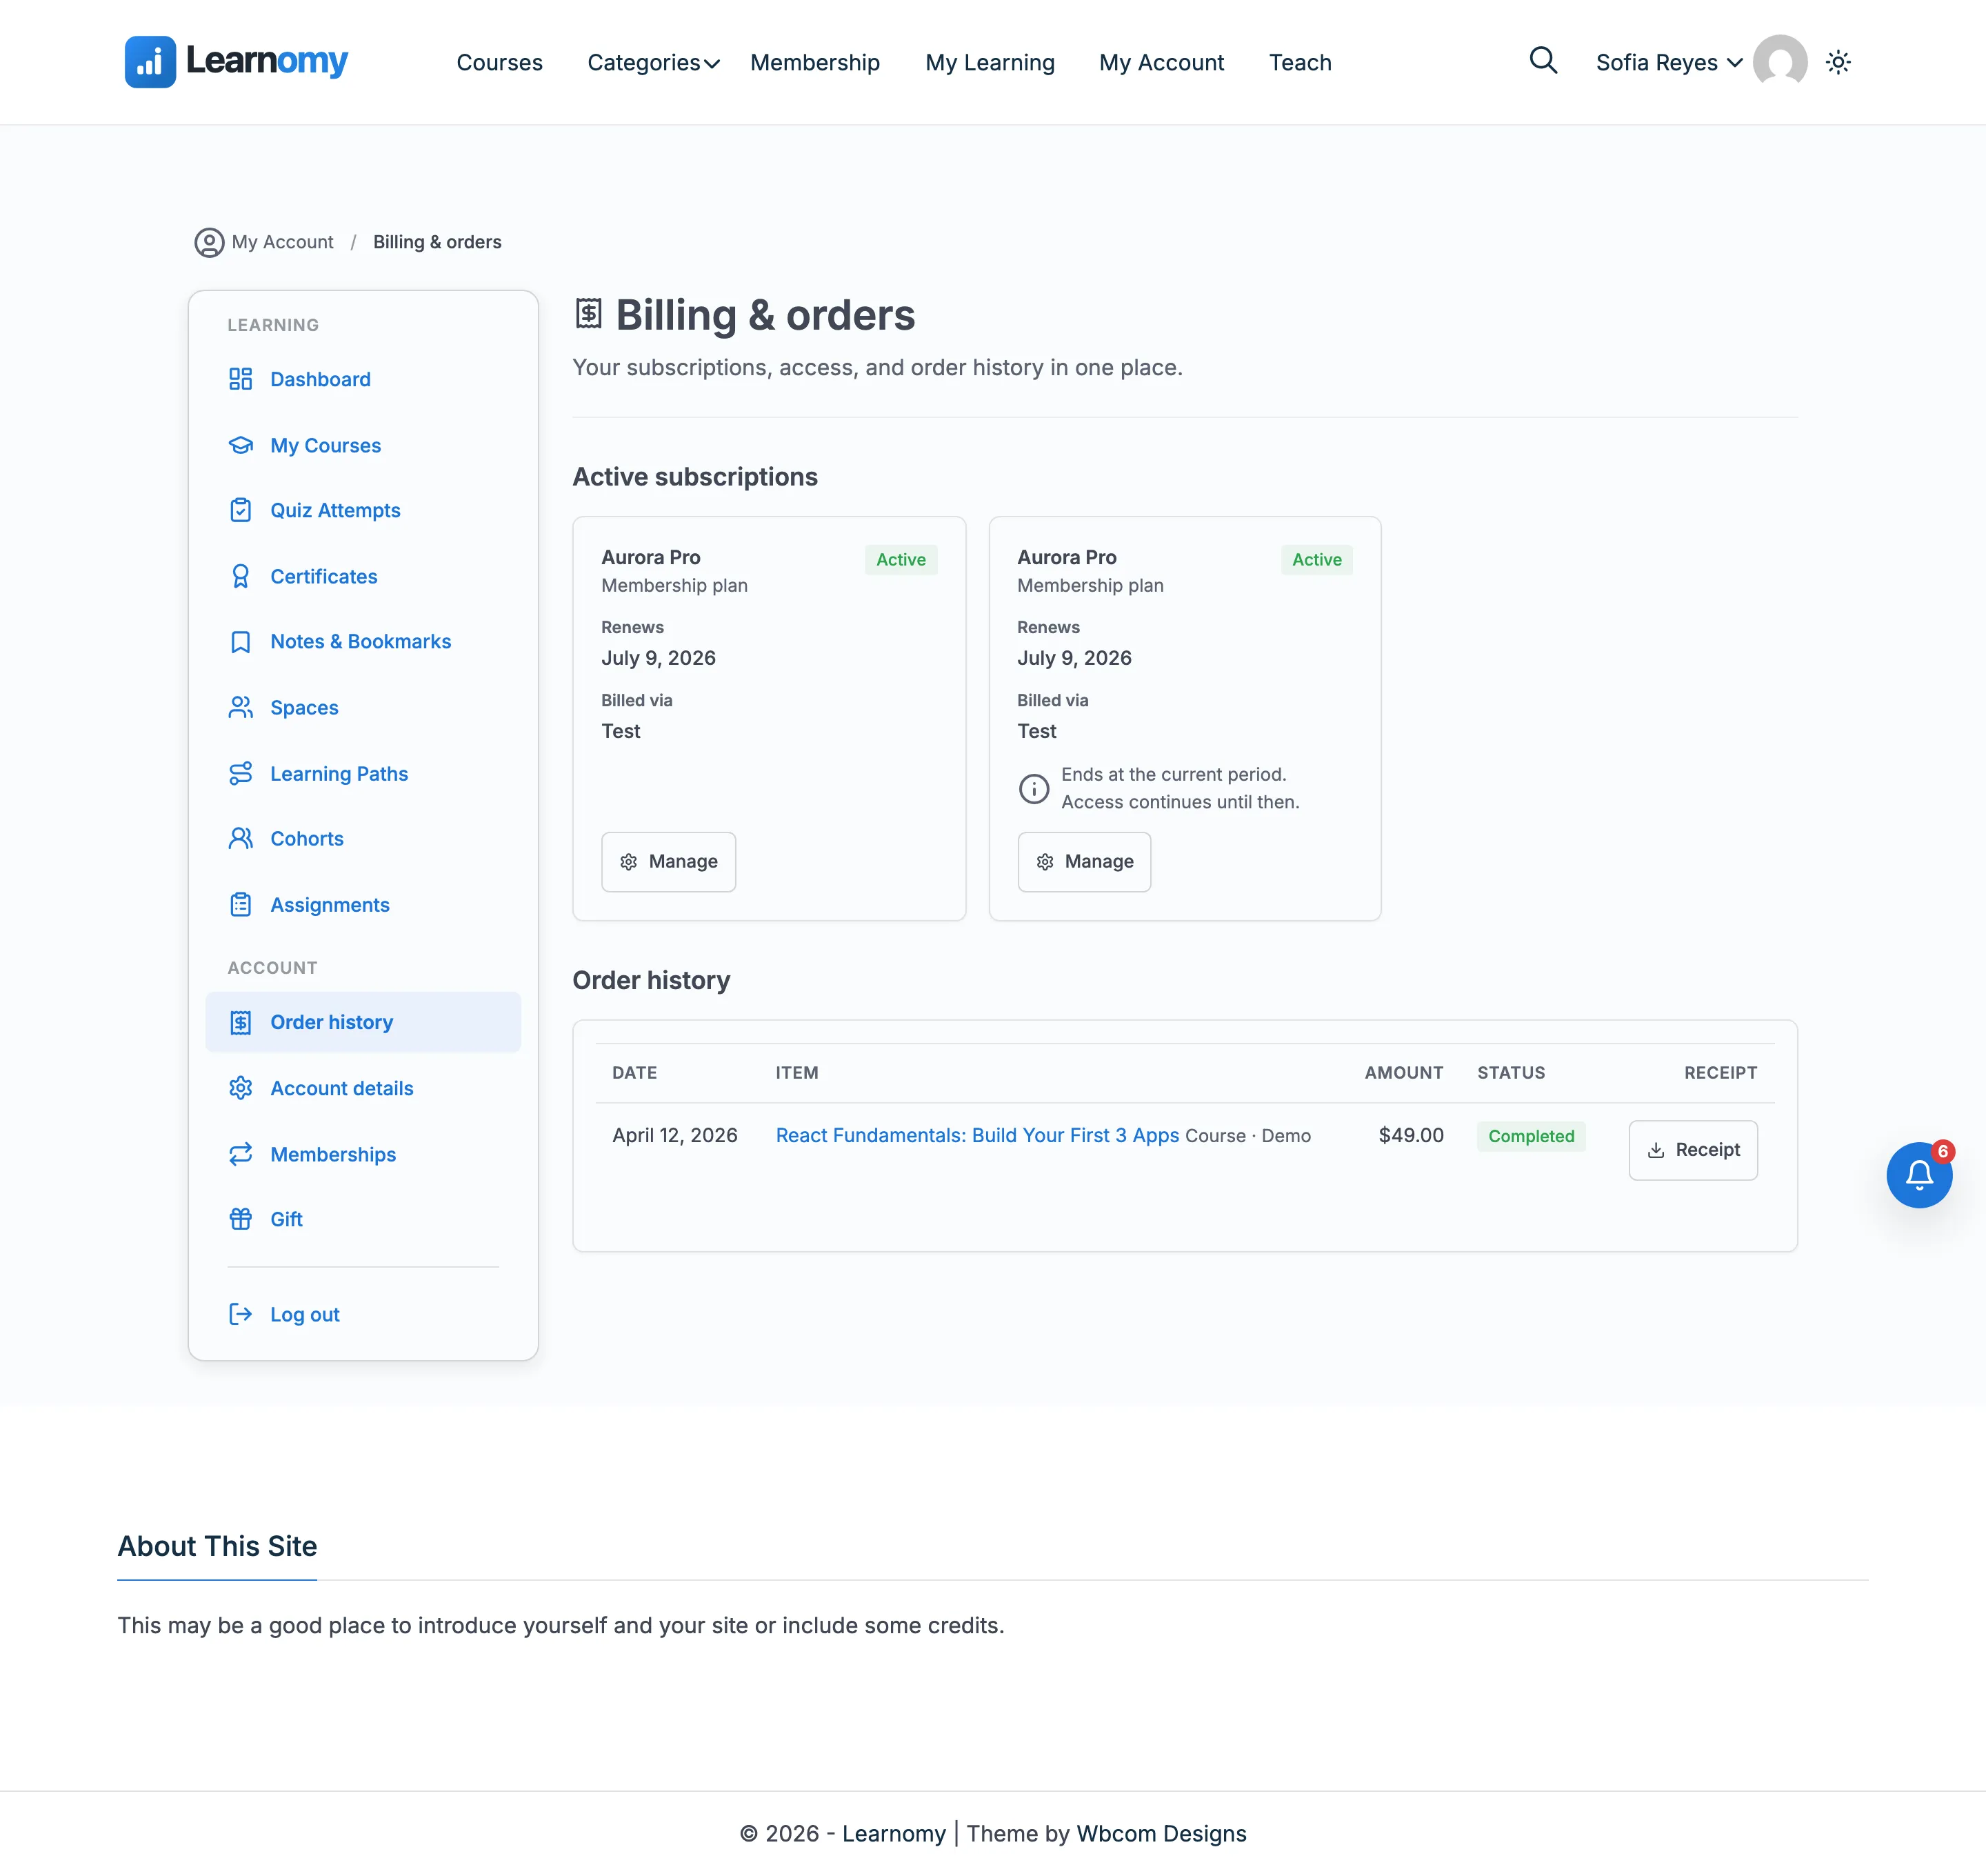Click the download icon in Receipt button
The image size is (1986, 1876).
point(1656,1150)
